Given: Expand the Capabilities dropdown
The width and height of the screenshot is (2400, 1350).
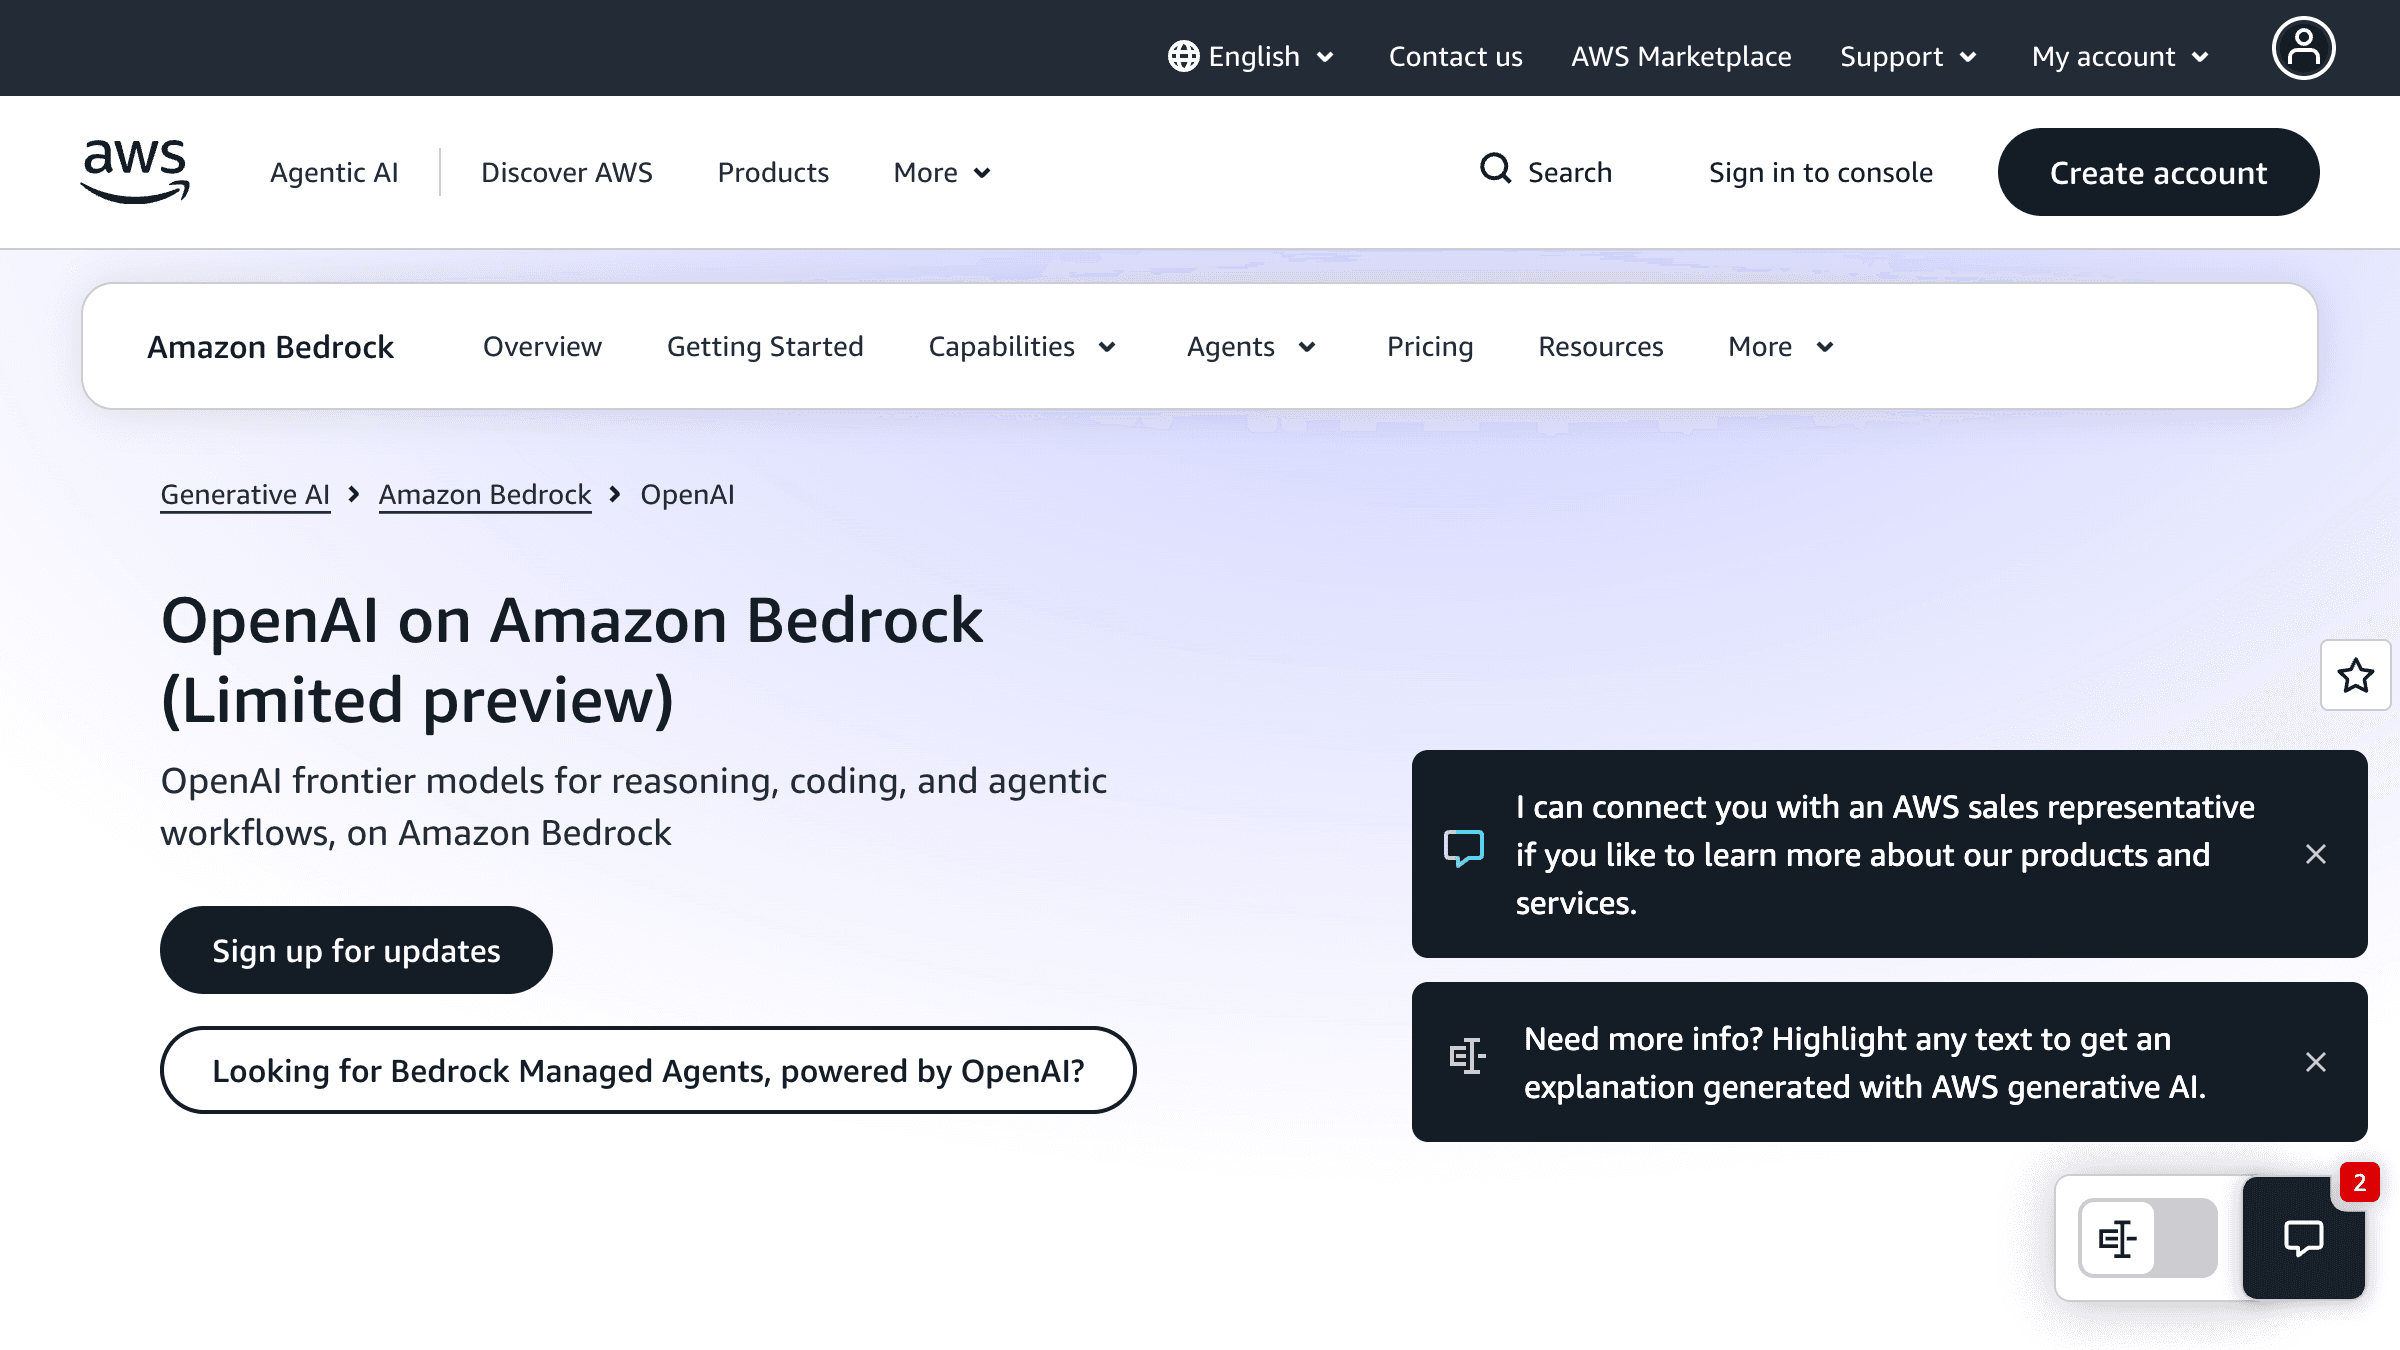Looking at the screenshot, I should [1022, 346].
